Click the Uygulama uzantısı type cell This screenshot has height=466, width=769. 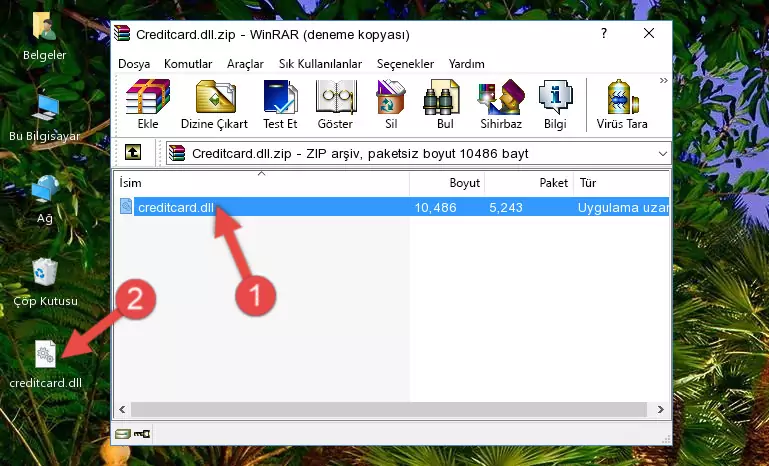point(623,207)
